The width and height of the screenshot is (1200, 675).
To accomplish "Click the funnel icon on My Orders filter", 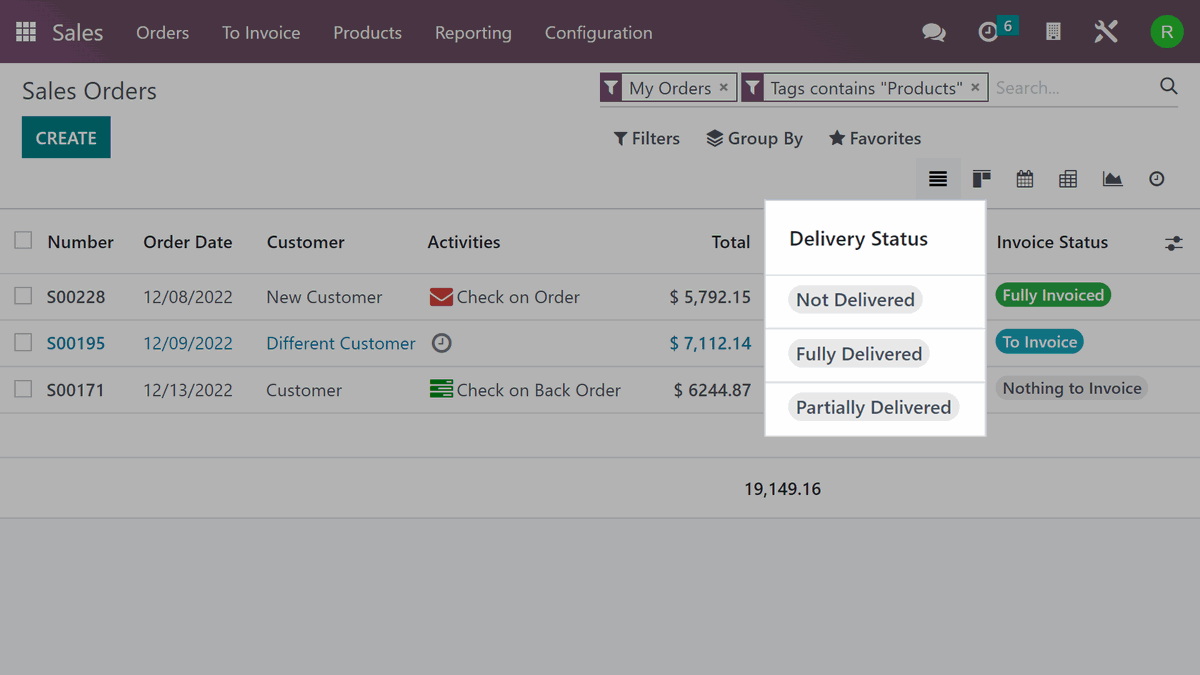I will pos(611,88).
